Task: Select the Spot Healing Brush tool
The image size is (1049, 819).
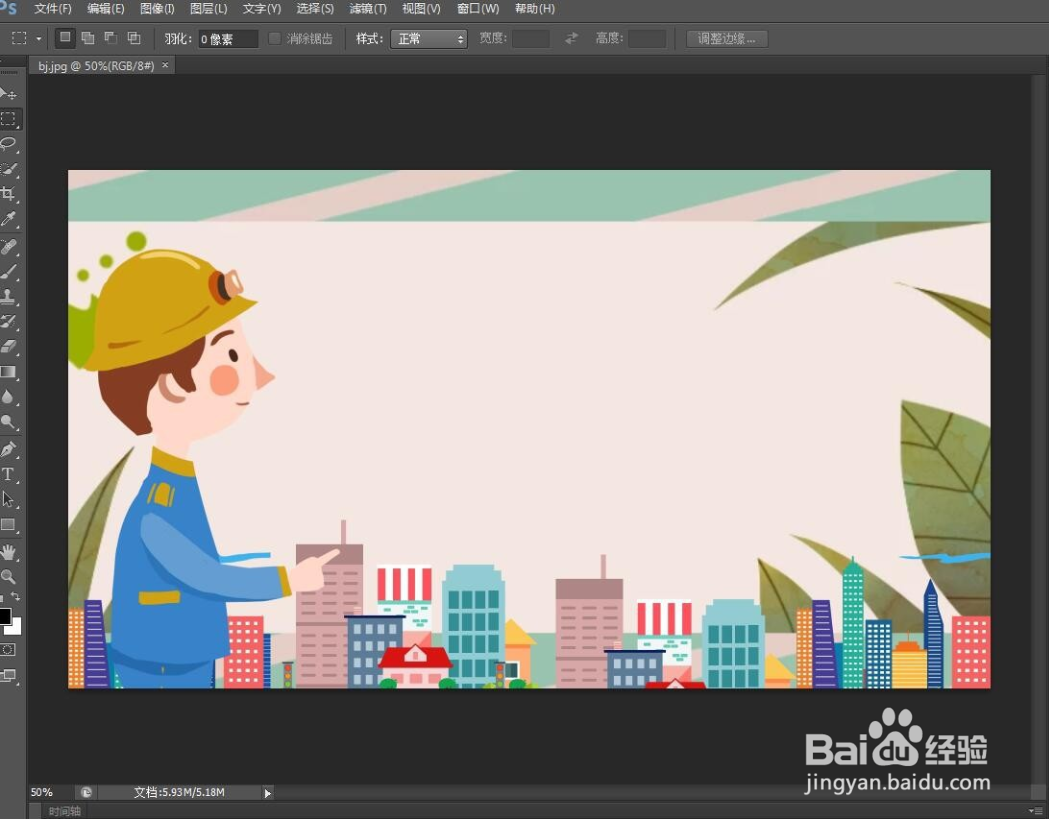Action: coord(9,247)
